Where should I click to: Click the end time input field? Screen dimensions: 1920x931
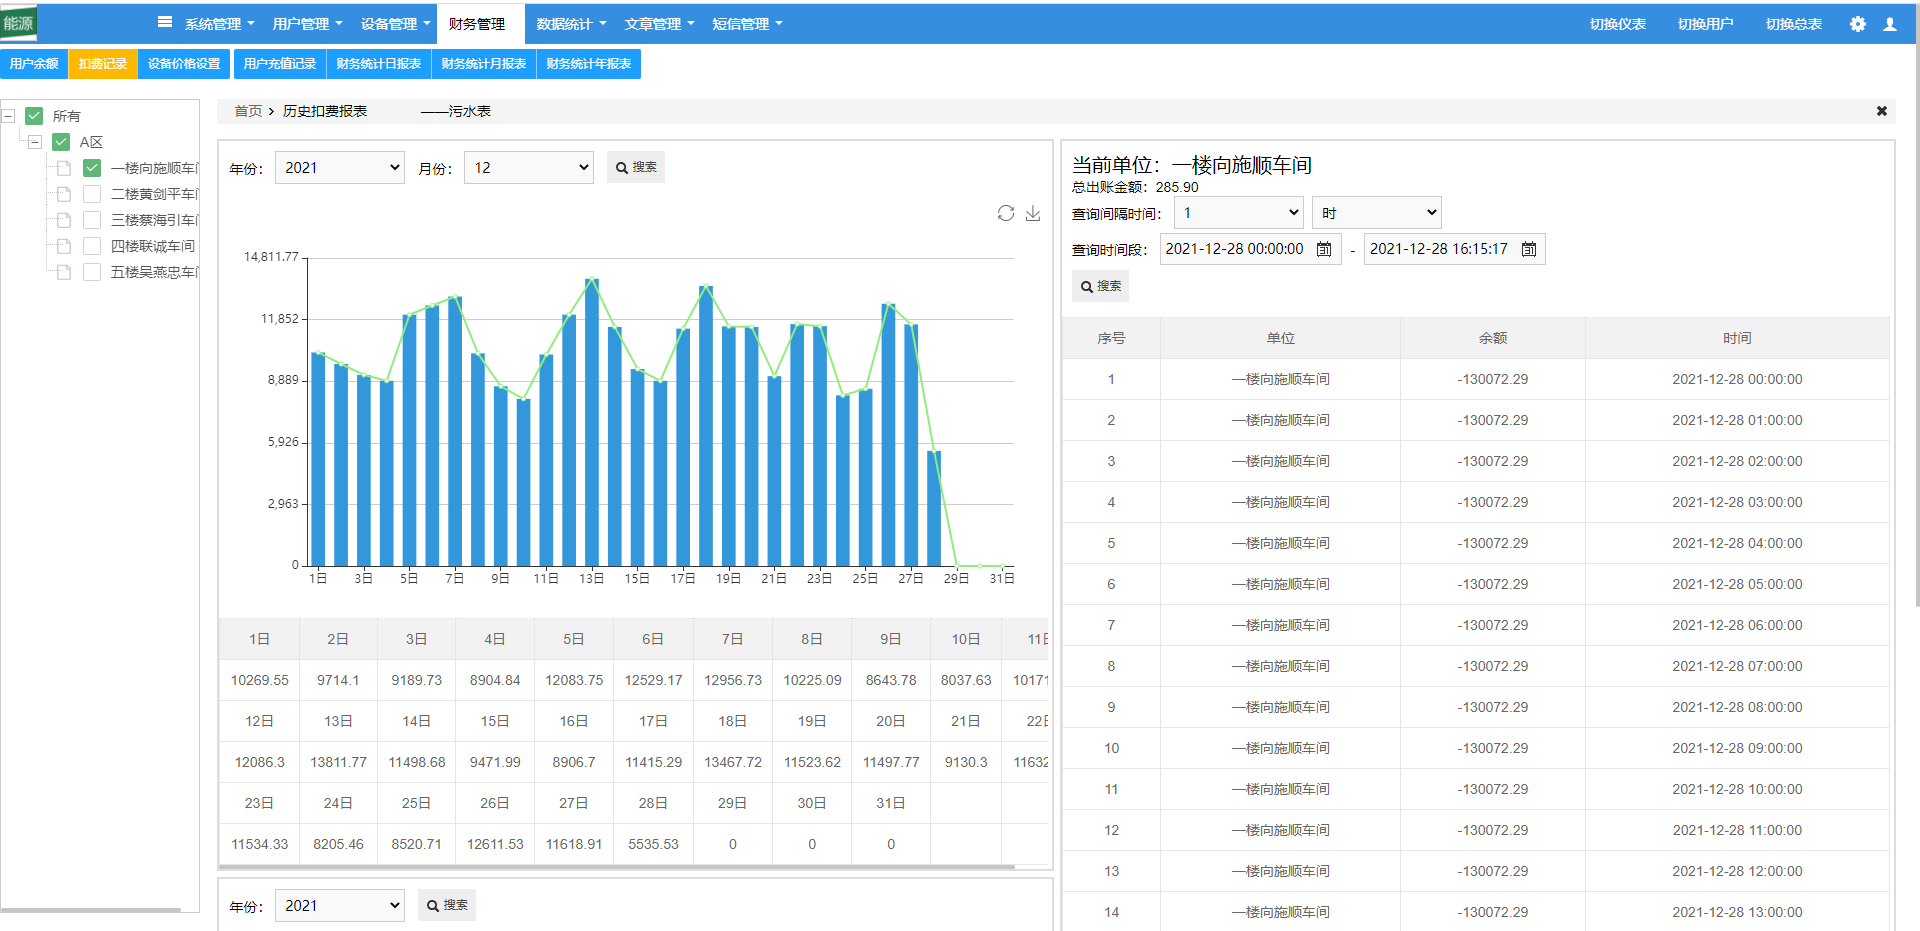(x=1455, y=249)
